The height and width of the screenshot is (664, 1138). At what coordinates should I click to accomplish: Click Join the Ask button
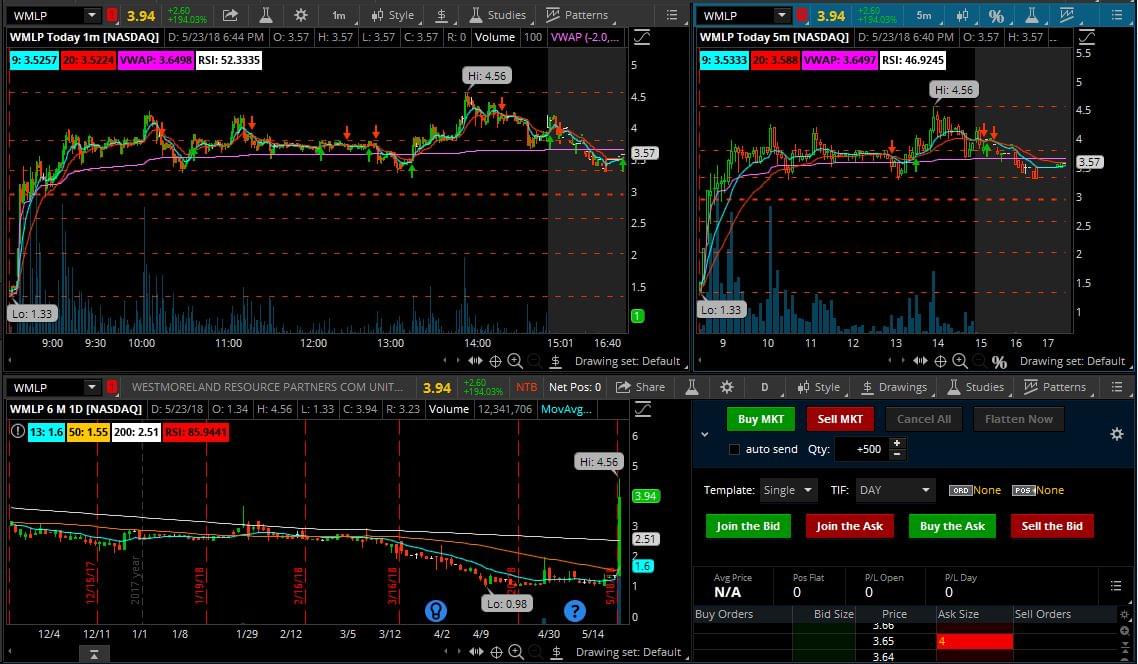pos(849,526)
